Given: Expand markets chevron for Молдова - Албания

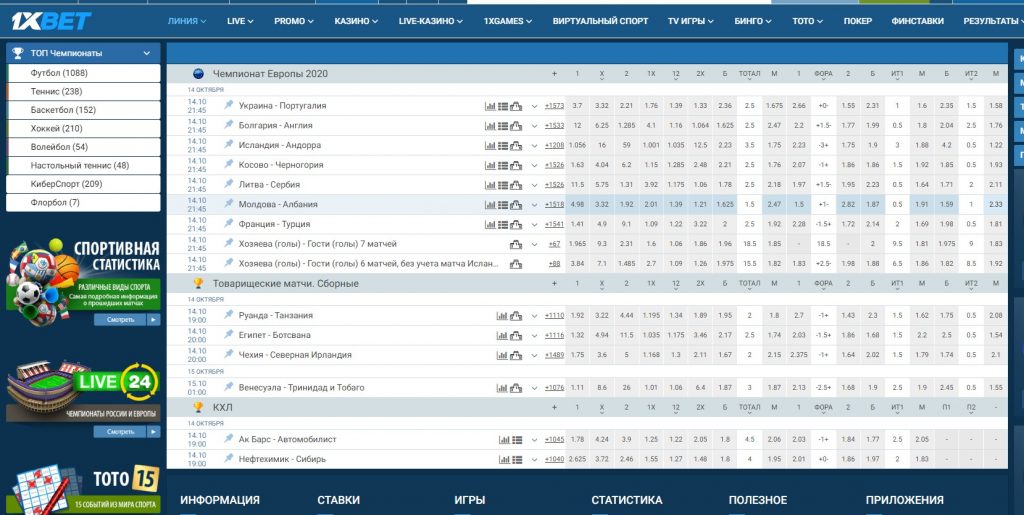Looking at the screenshot, I should 534,205.
